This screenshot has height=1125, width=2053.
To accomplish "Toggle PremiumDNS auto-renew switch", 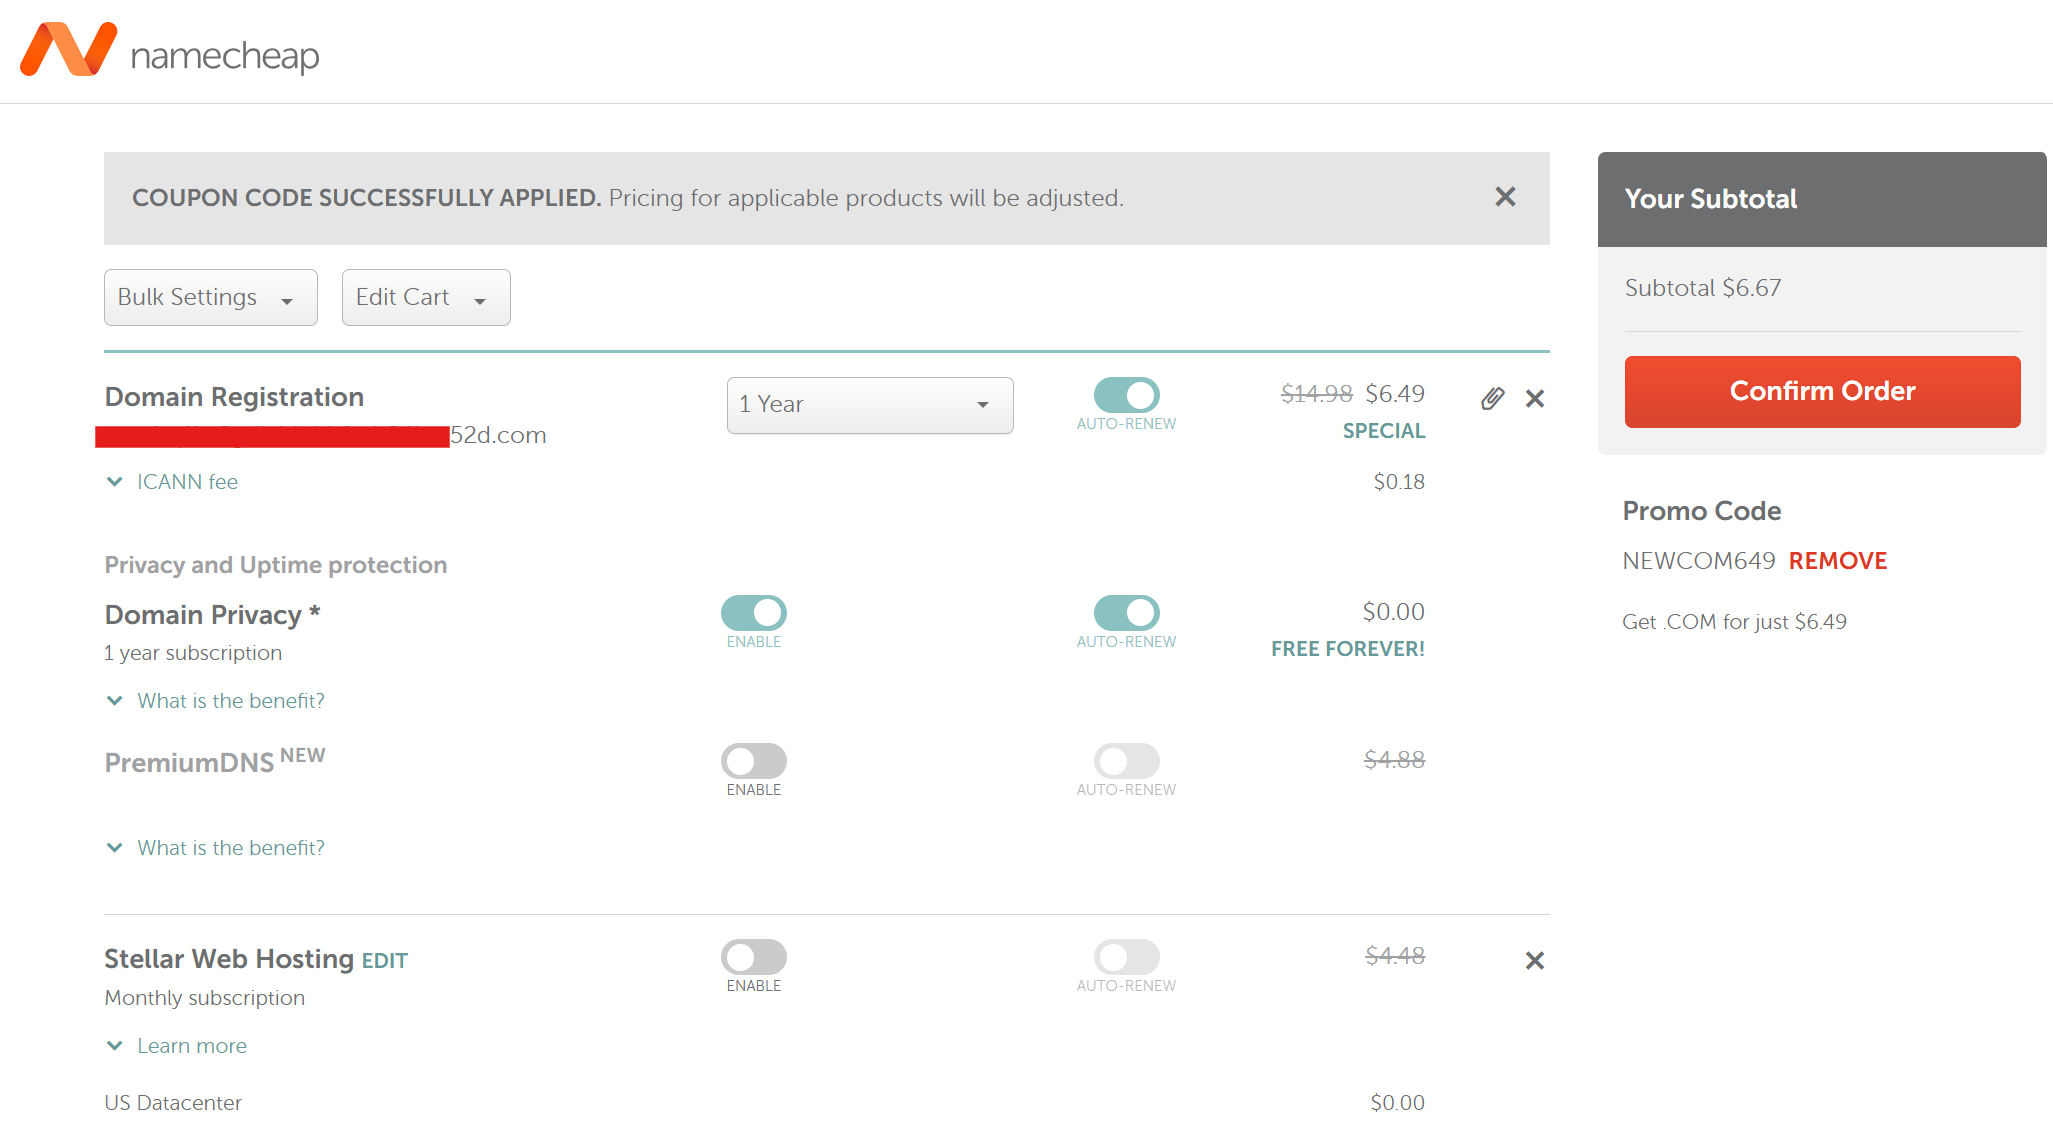I will coord(1126,761).
